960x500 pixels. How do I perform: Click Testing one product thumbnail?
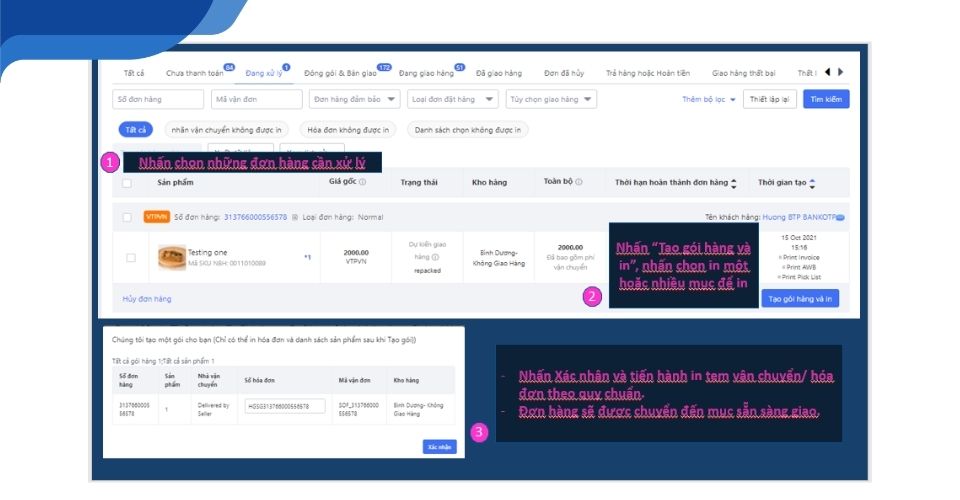[x=171, y=258]
